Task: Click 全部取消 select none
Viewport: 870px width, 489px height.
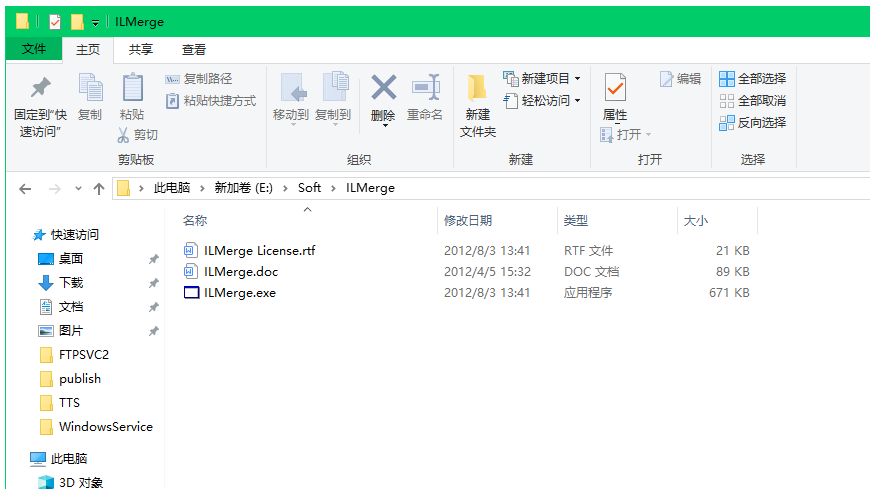Action: (753, 101)
